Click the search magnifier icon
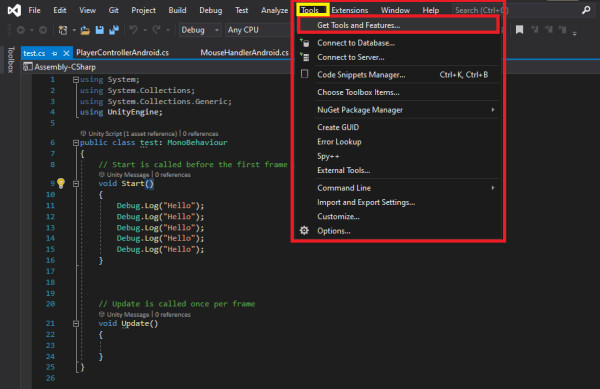 tap(586, 10)
